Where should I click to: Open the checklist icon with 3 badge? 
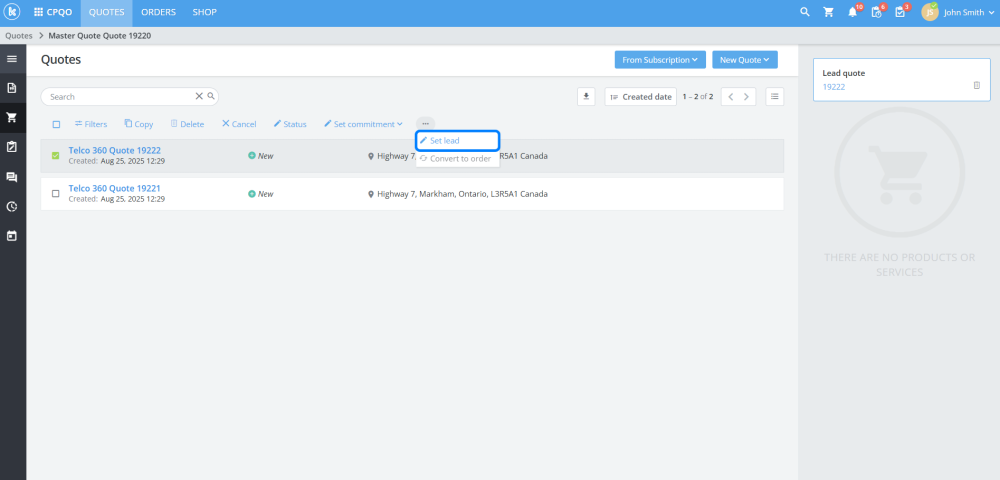point(901,12)
